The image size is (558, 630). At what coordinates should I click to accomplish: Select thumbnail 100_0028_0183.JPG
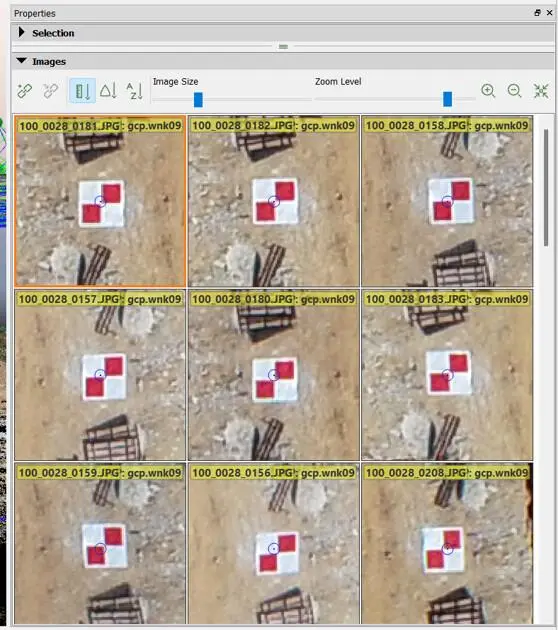pyautogui.click(x=447, y=375)
